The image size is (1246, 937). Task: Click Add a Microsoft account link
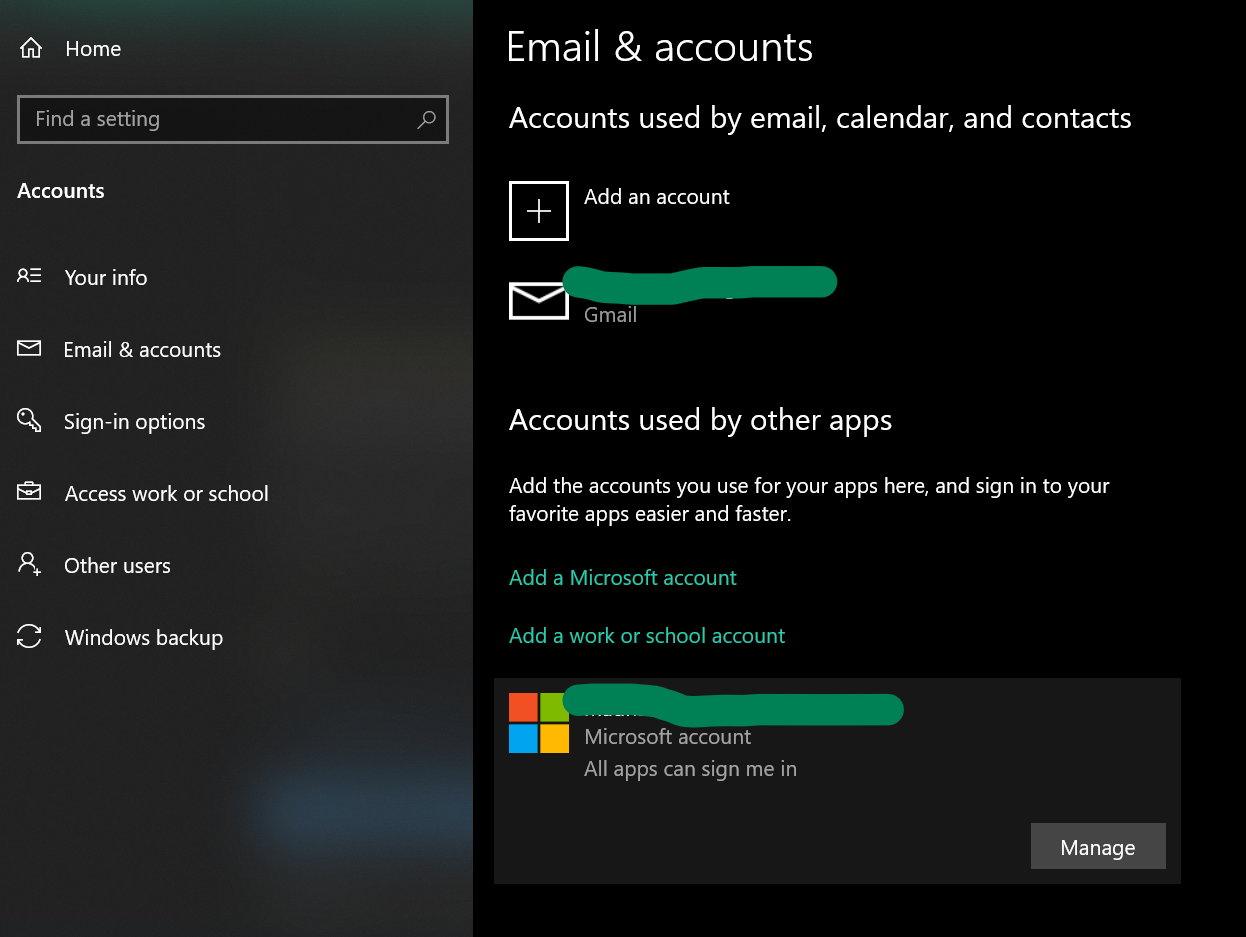[623, 578]
